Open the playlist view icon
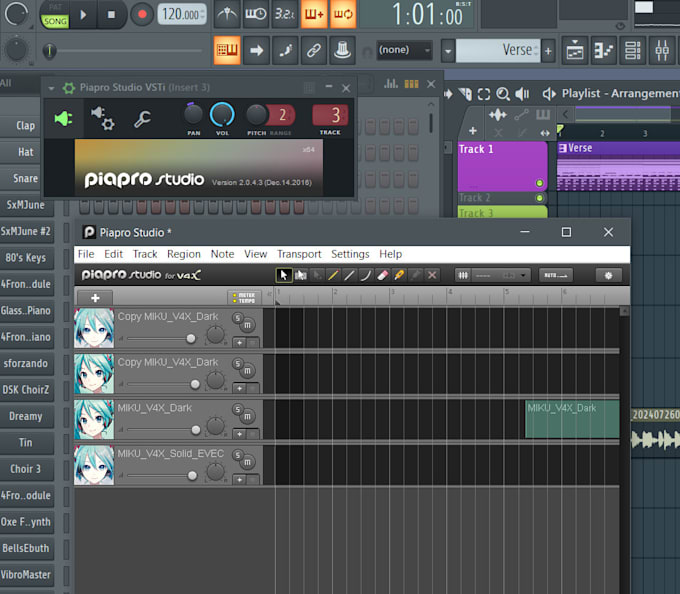Viewport: 680px width, 594px height. (575, 51)
